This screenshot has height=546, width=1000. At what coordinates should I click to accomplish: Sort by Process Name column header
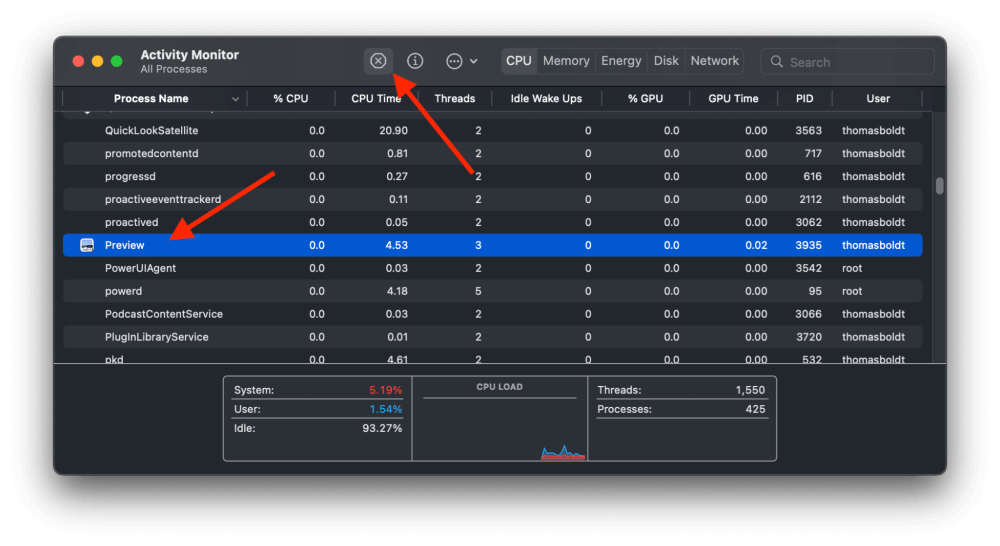click(151, 99)
